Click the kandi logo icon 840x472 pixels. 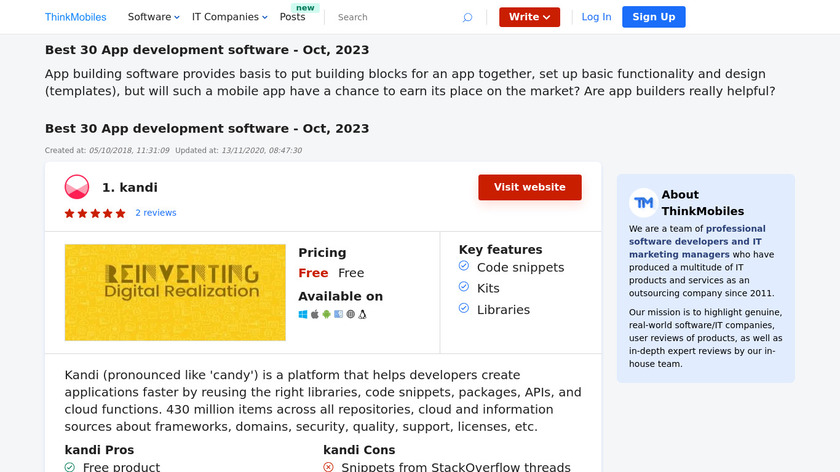point(77,187)
